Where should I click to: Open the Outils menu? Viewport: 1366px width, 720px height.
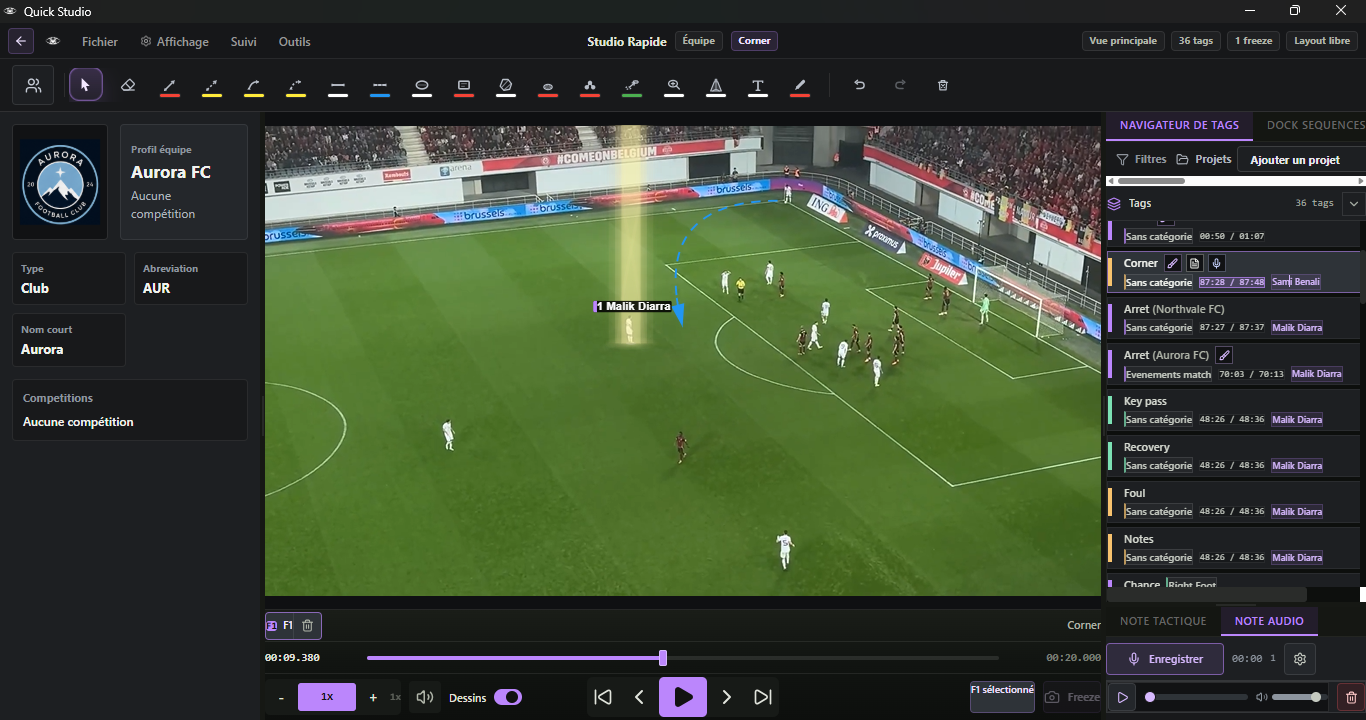[x=295, y=42]
